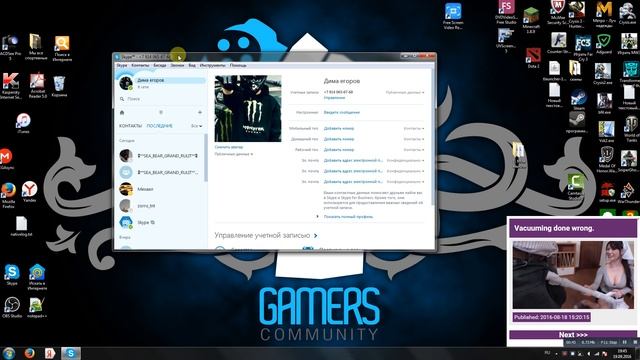Open the Звонки menu
This screenshot has width=640, height=360.
(177, 65)
